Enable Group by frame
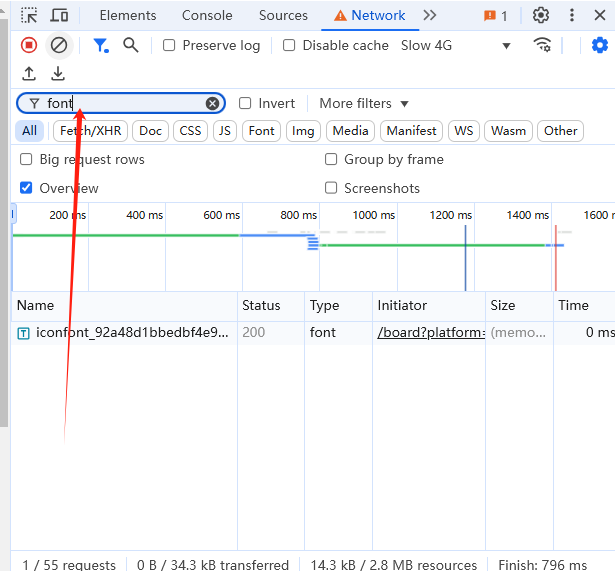This screenshot has width=615, height=571. [331, 159]
